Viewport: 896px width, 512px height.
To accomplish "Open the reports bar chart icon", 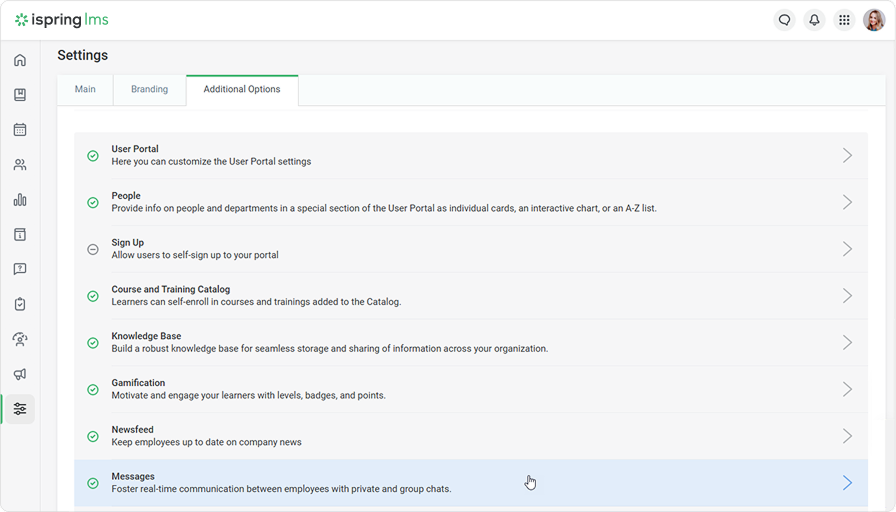I will tap(20, 200).
